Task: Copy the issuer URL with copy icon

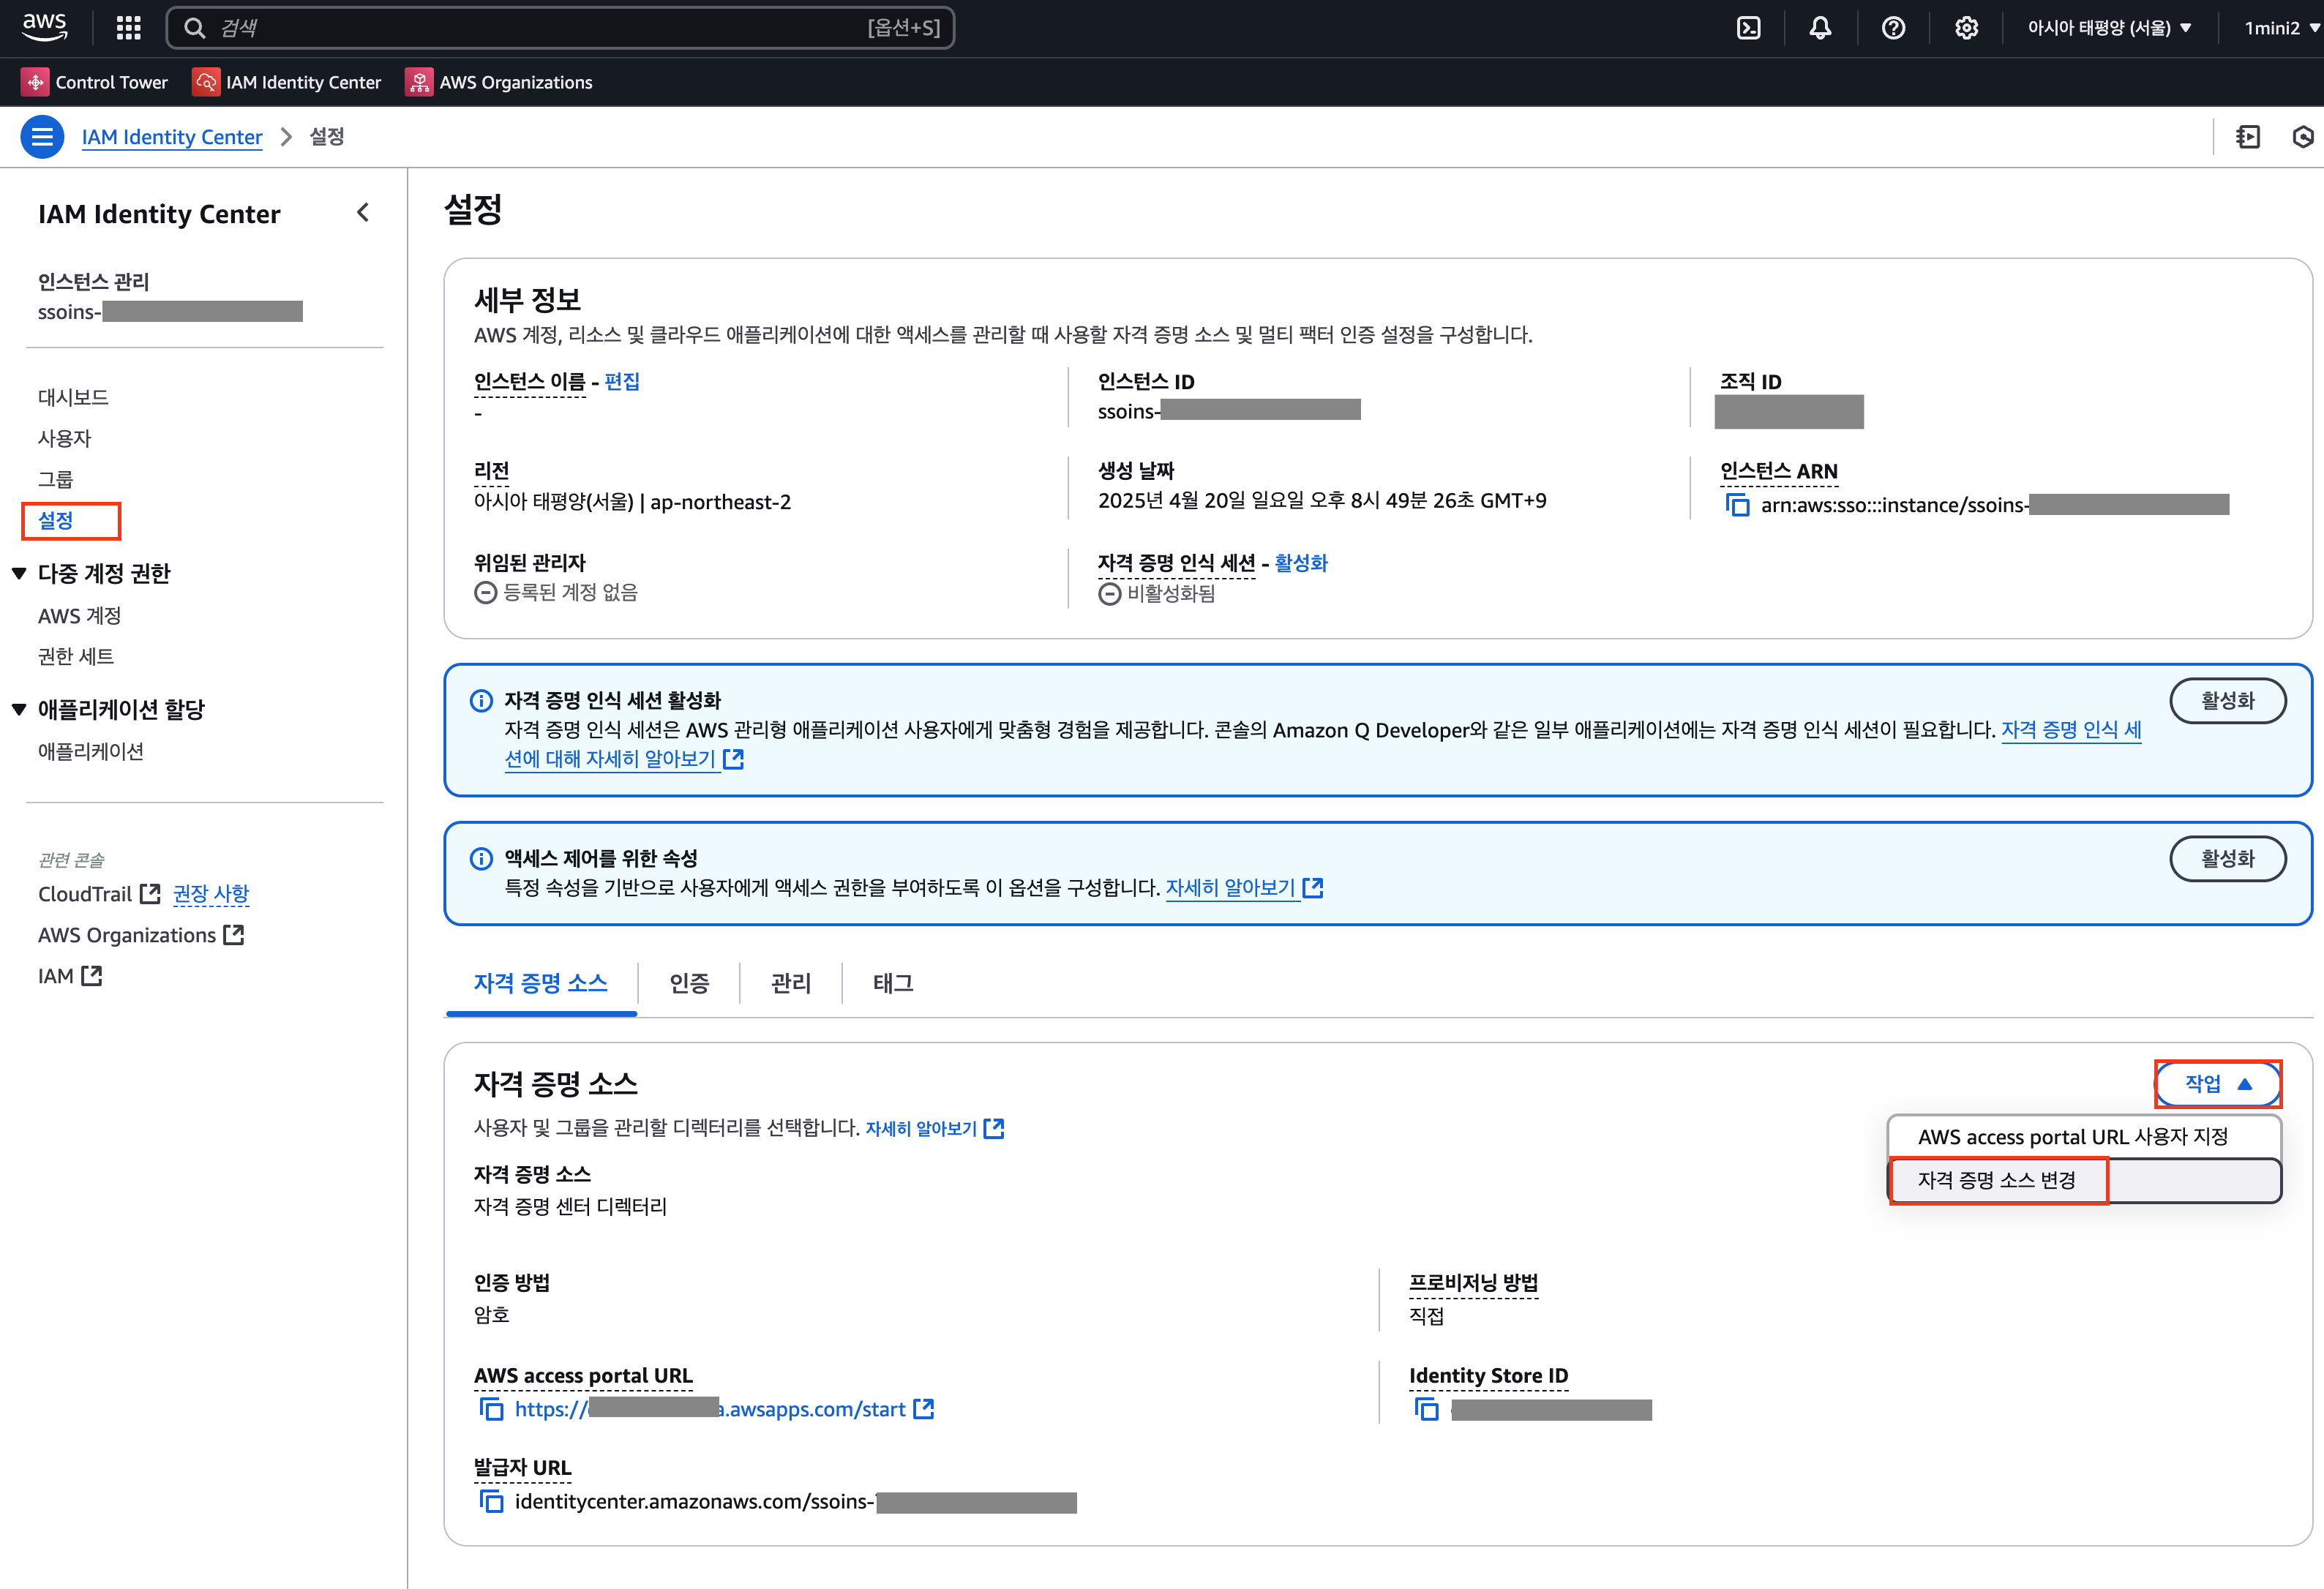Action: [491, 1501]
